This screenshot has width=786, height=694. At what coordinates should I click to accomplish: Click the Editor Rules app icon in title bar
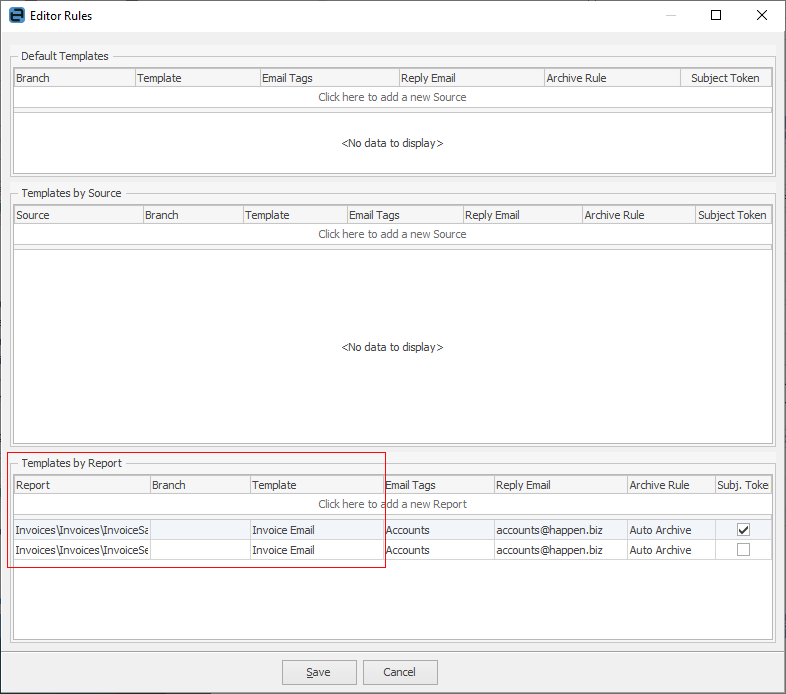point(16,16)
